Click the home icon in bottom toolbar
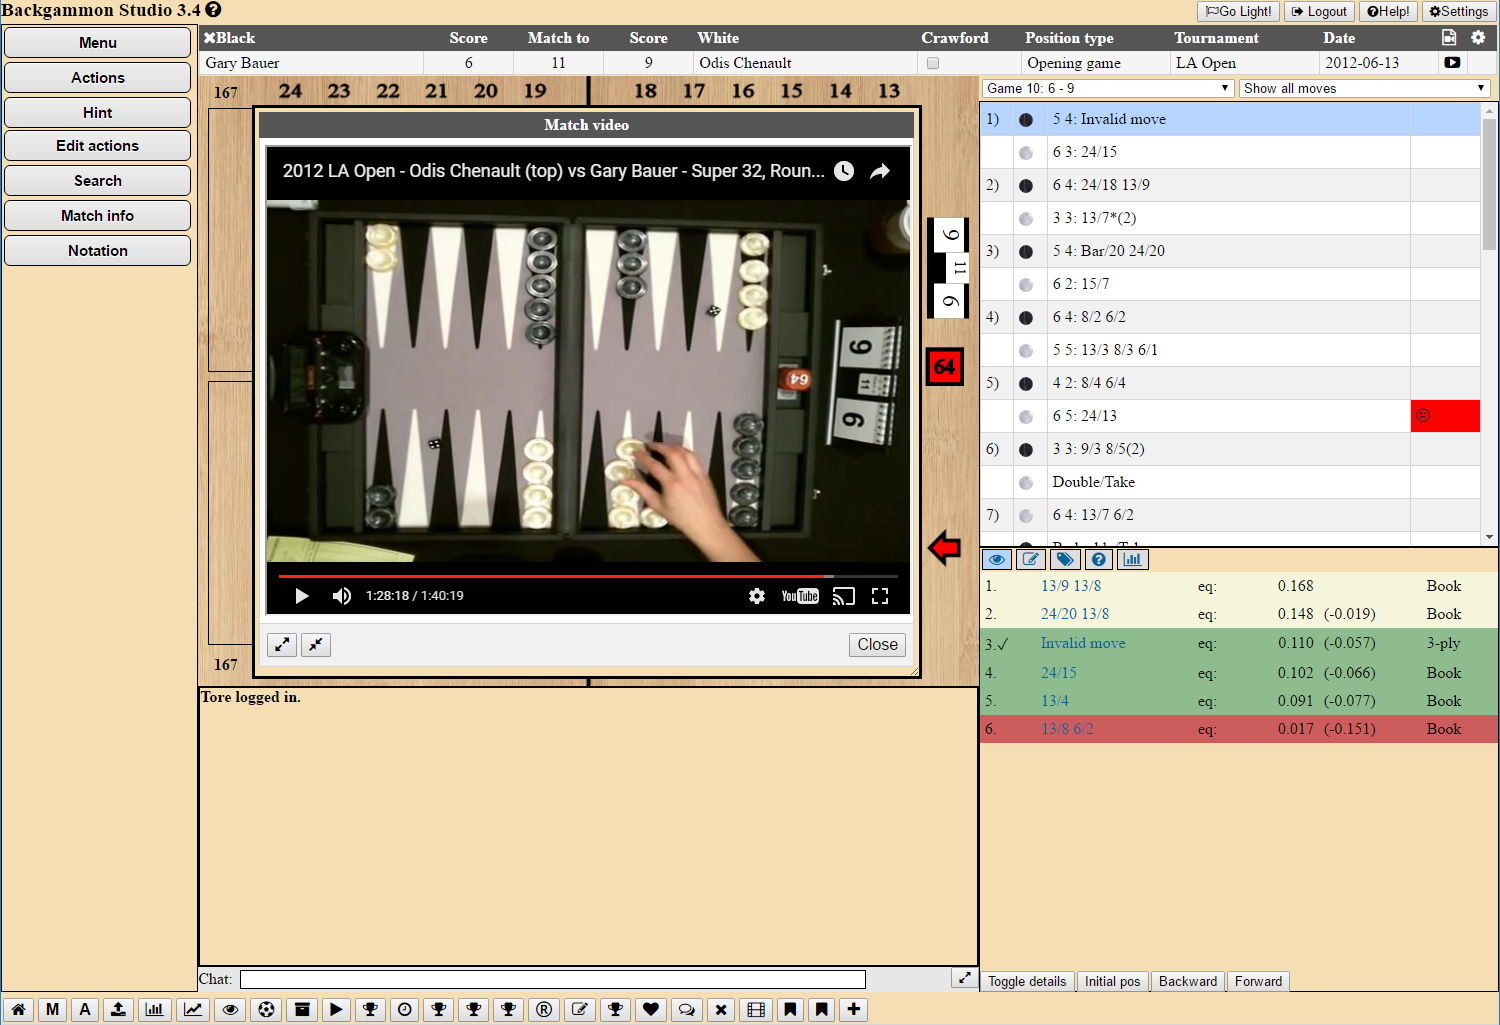This screenshot has height=1025, width=1500. point(18,1009)
